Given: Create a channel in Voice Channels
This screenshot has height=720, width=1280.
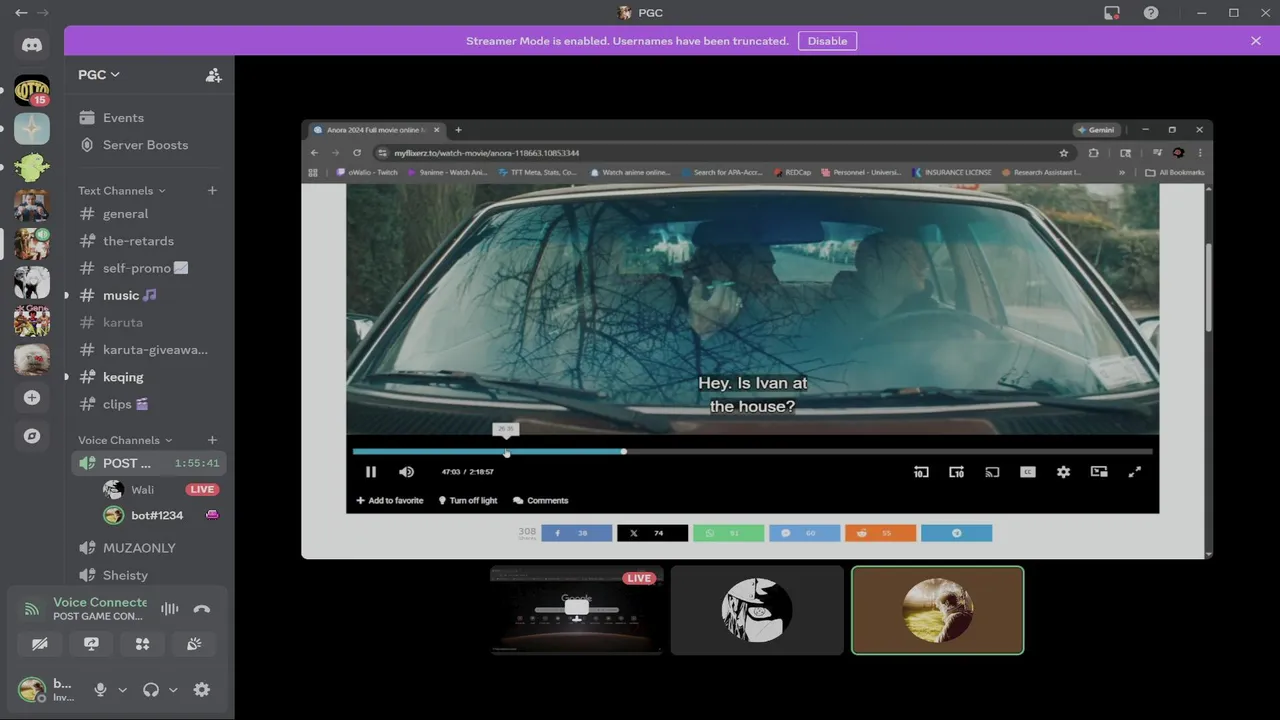Looking at the screenshot, I should coord(212,440).
